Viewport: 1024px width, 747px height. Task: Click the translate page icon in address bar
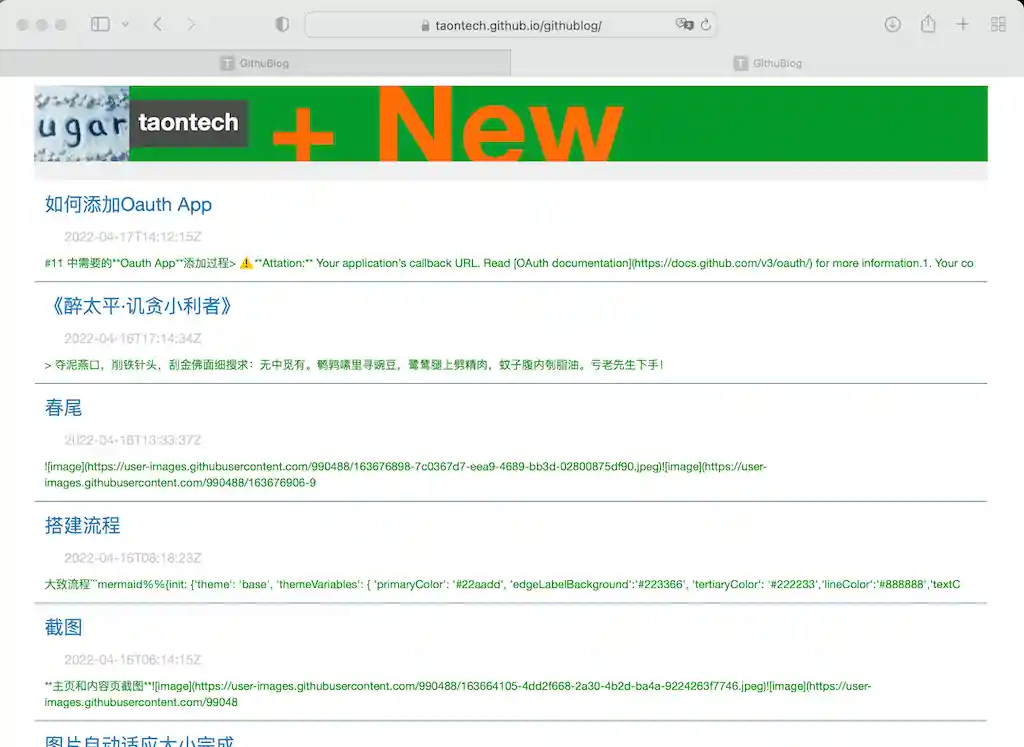pos(684,25)
